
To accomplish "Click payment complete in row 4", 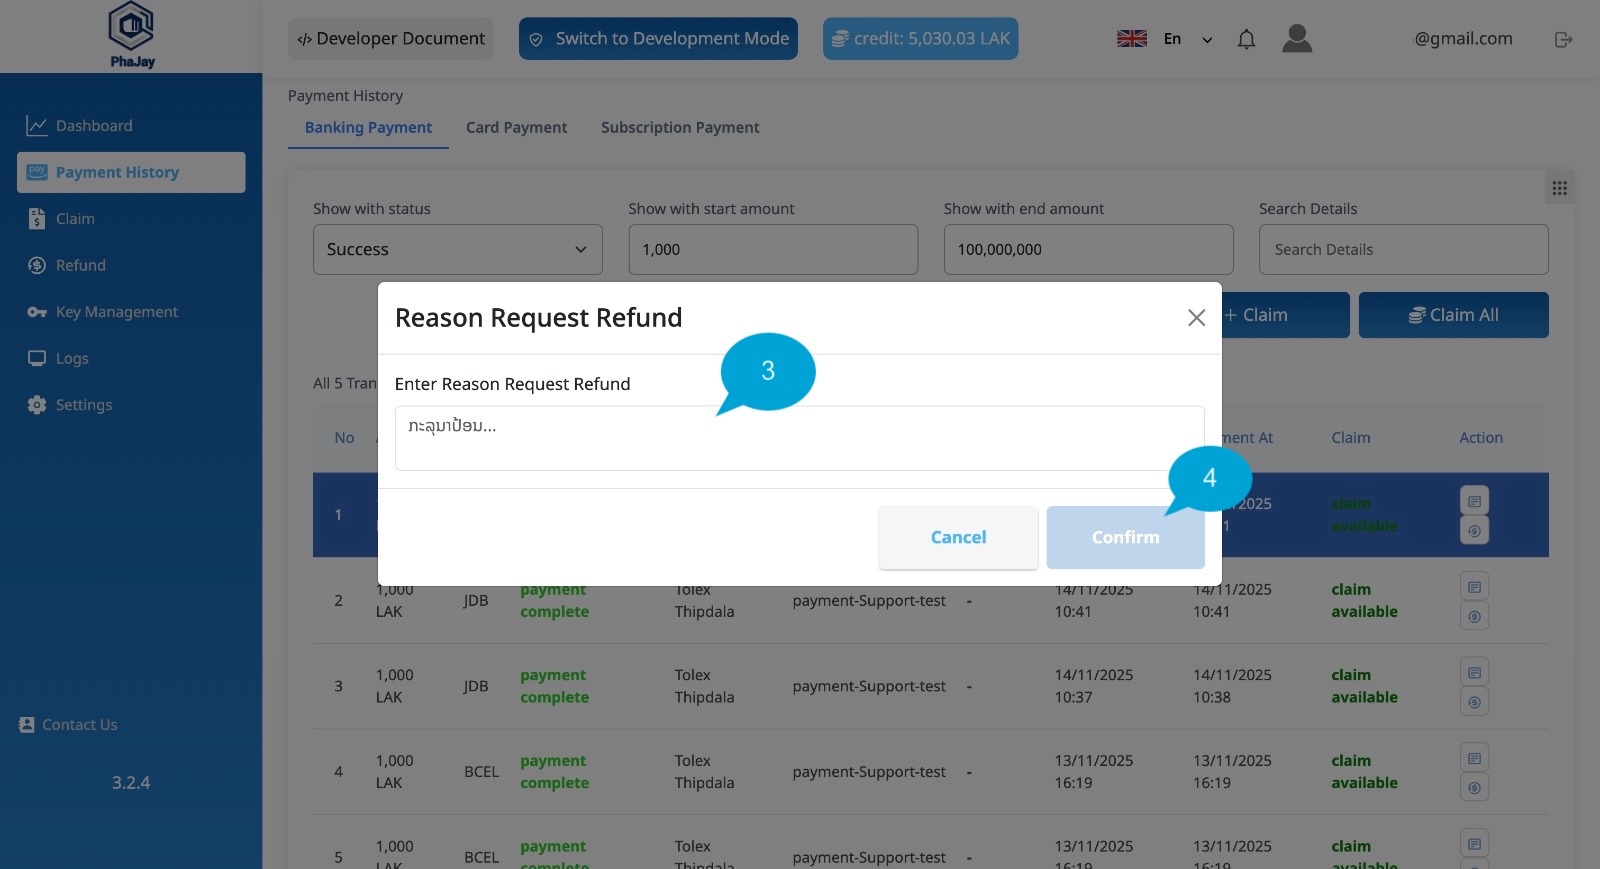I will (554, 772).
